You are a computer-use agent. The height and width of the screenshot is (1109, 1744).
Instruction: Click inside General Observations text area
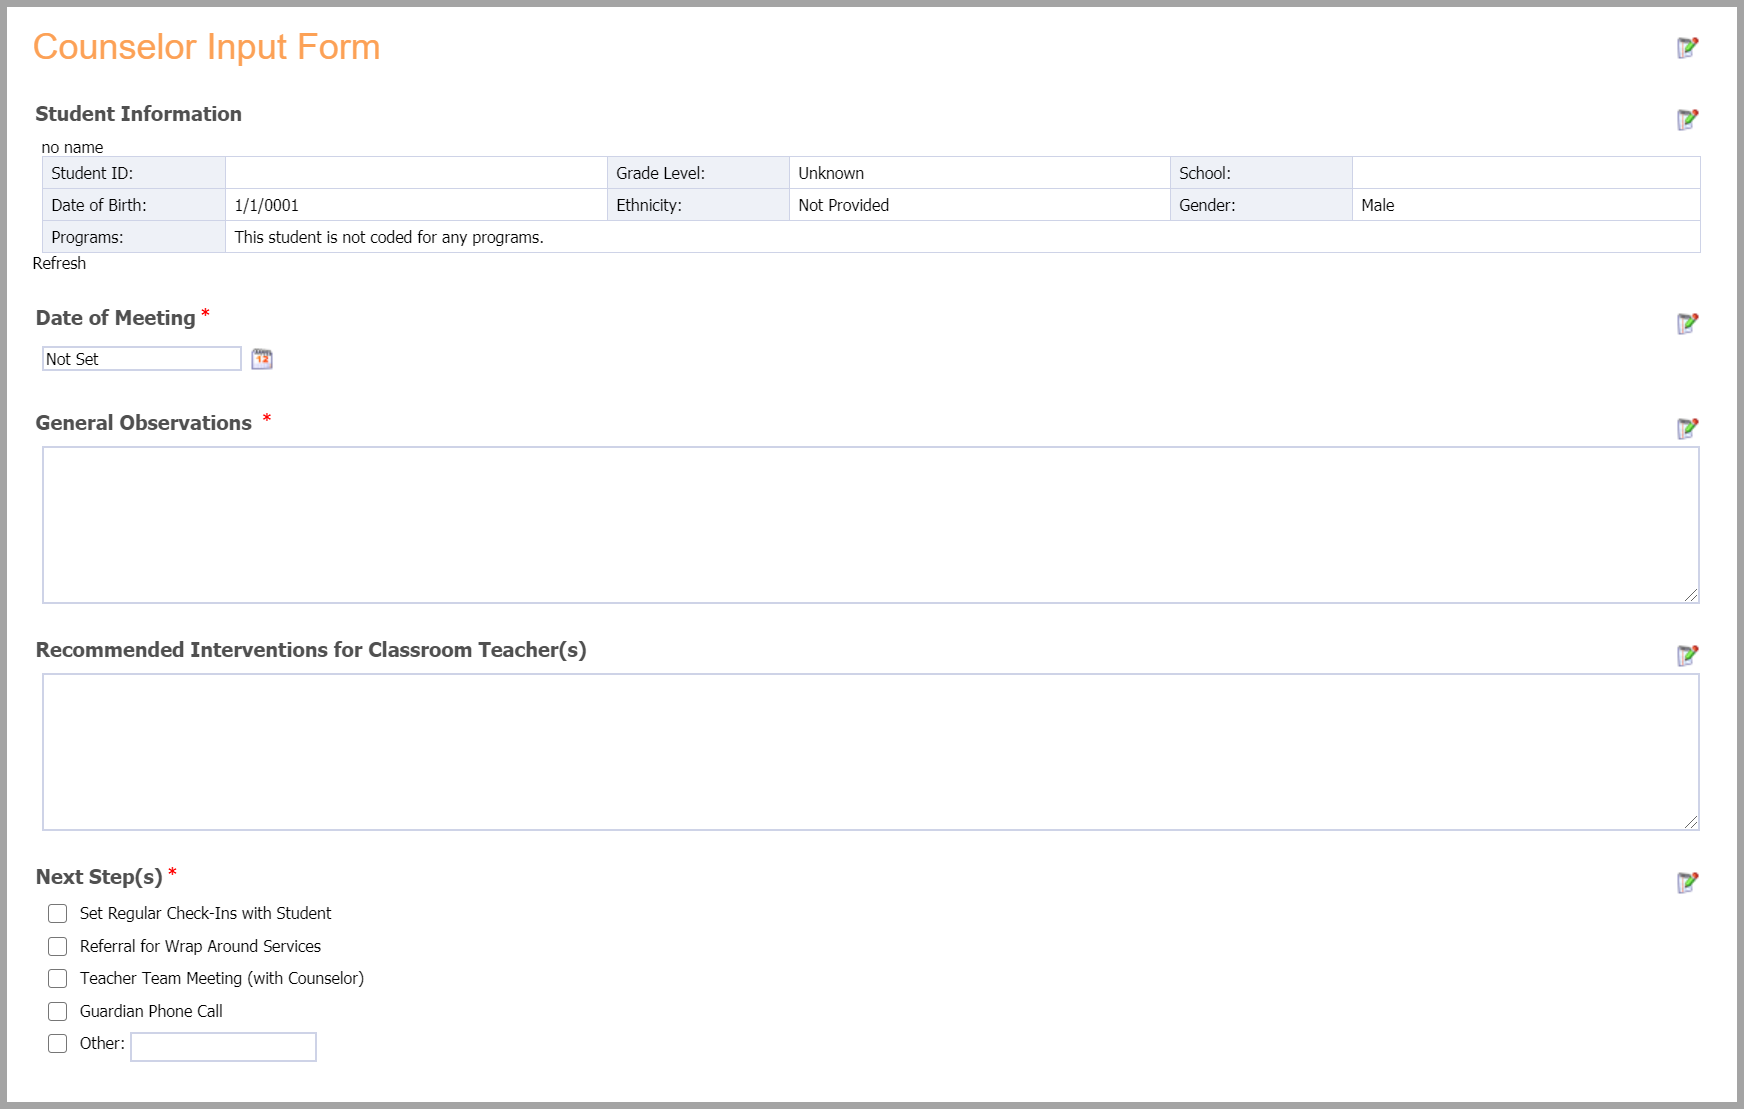coord(871,525)
